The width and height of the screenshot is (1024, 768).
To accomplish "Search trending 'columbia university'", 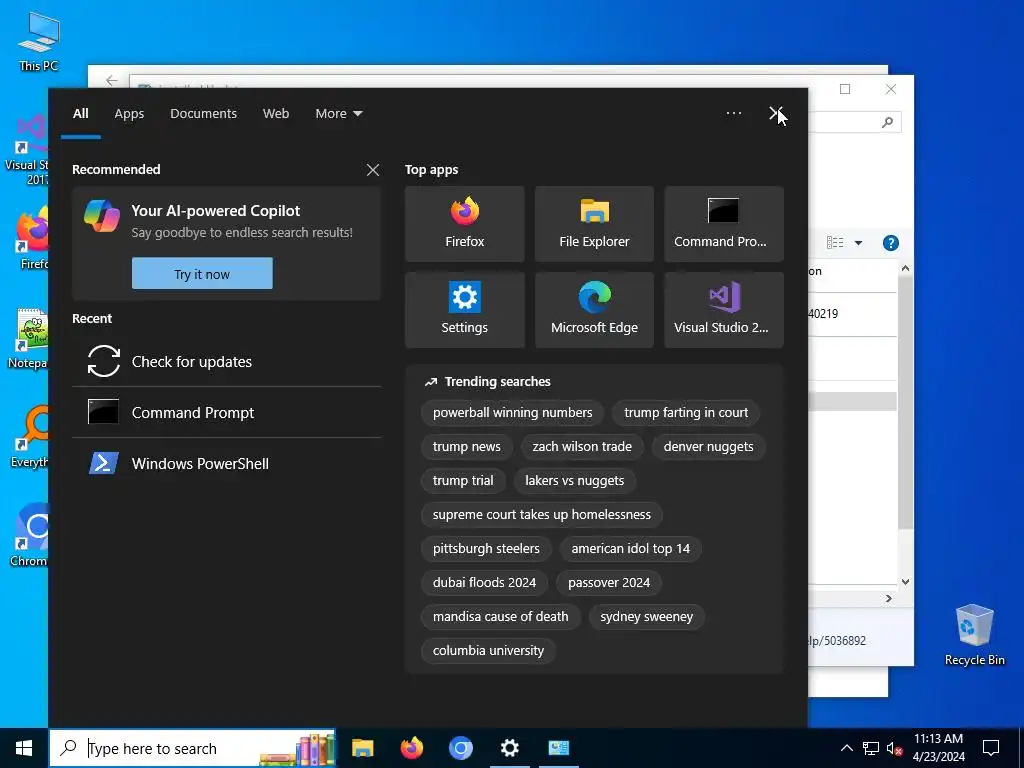I will [x=488, y=650].
